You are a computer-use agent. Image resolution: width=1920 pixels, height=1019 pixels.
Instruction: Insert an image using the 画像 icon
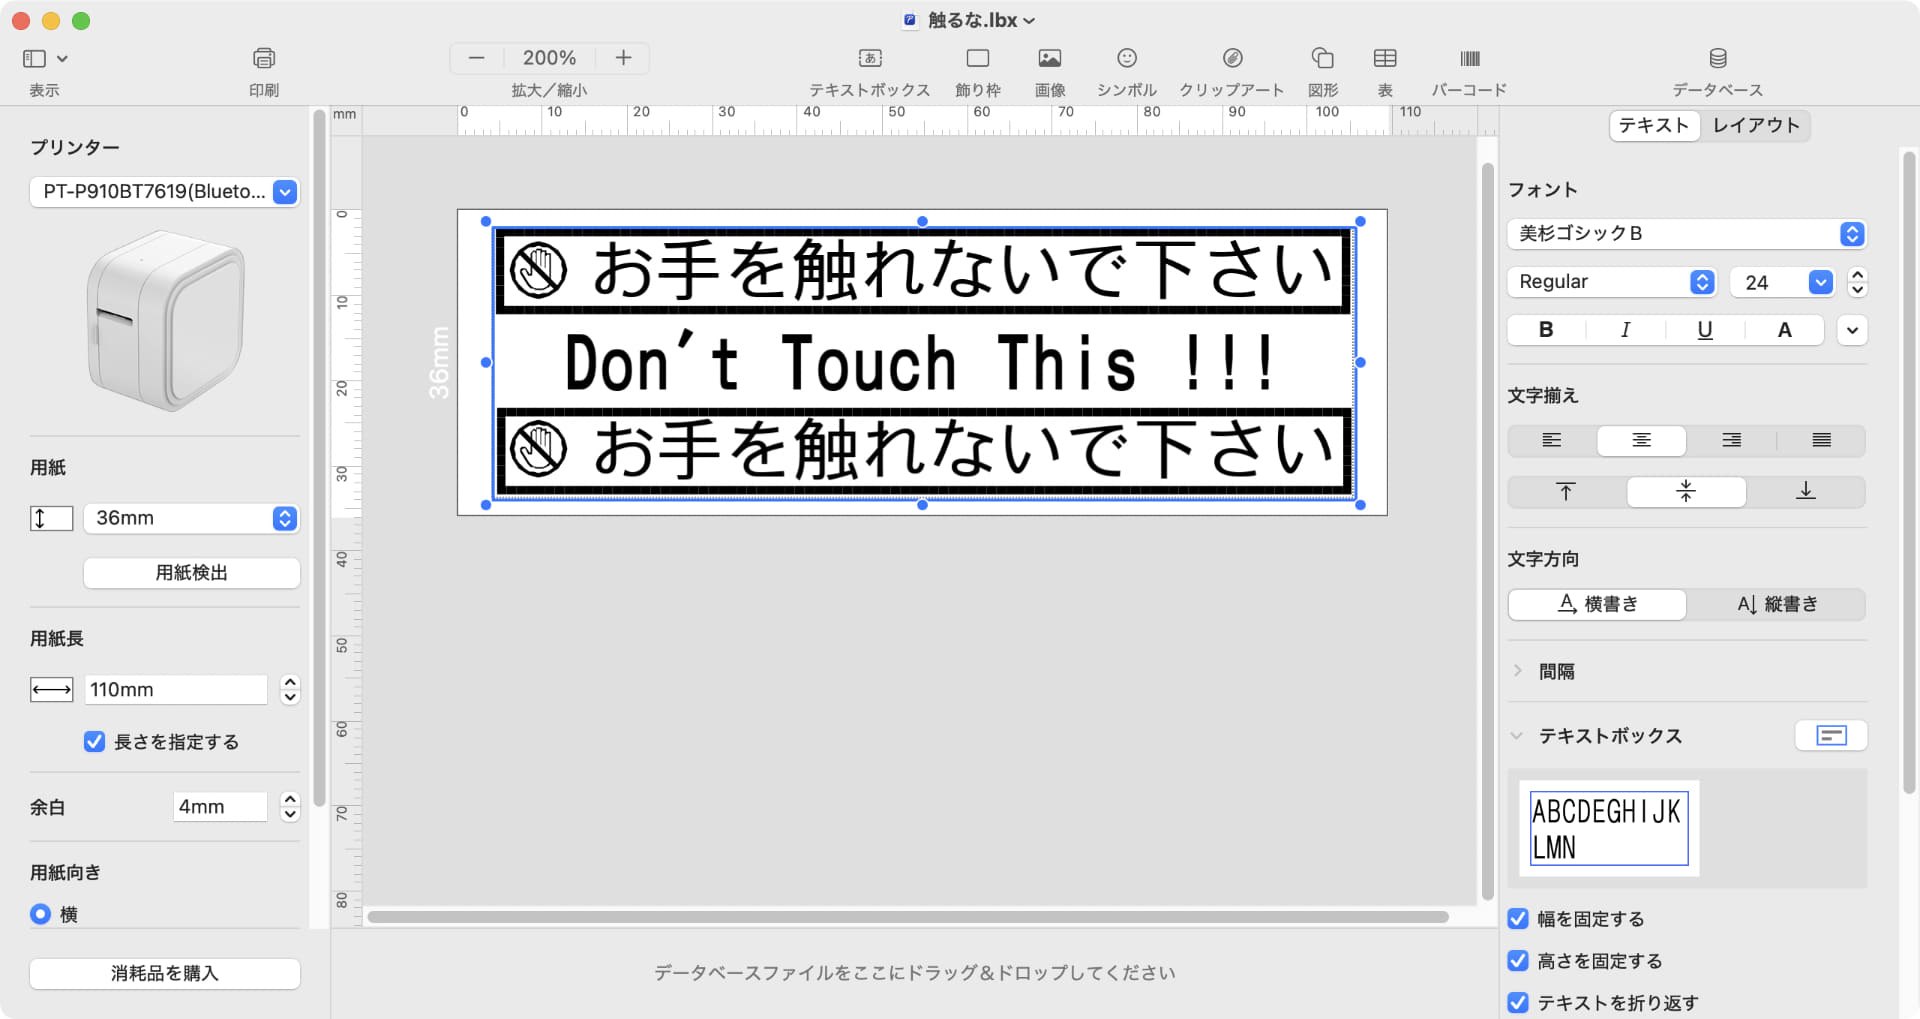(x=1048, y=60)
